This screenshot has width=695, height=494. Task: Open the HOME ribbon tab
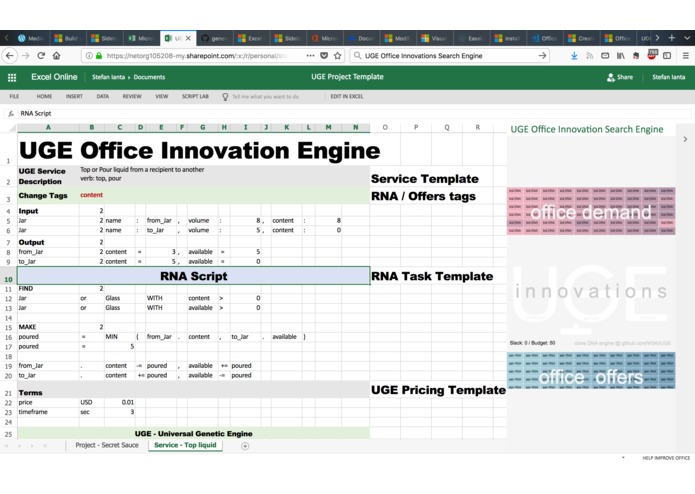pos(44,96)
